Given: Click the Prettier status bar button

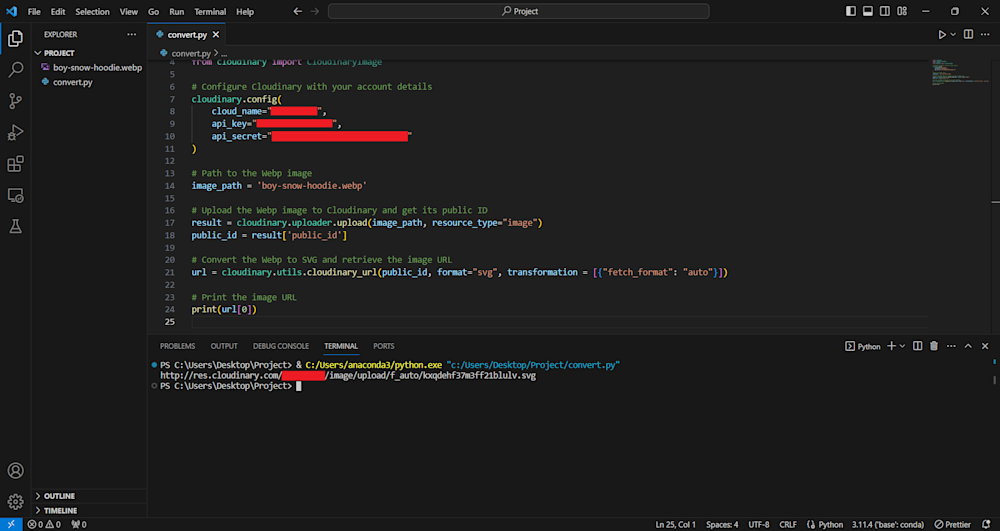Looking at the screenshot, I should [952, 524].
